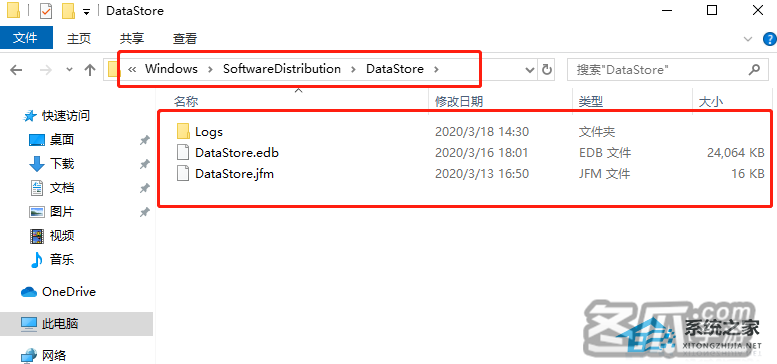Open Customize Quick Access Toolbar dropdown
This screenshot has width=777, height=364.
(87, 11)
